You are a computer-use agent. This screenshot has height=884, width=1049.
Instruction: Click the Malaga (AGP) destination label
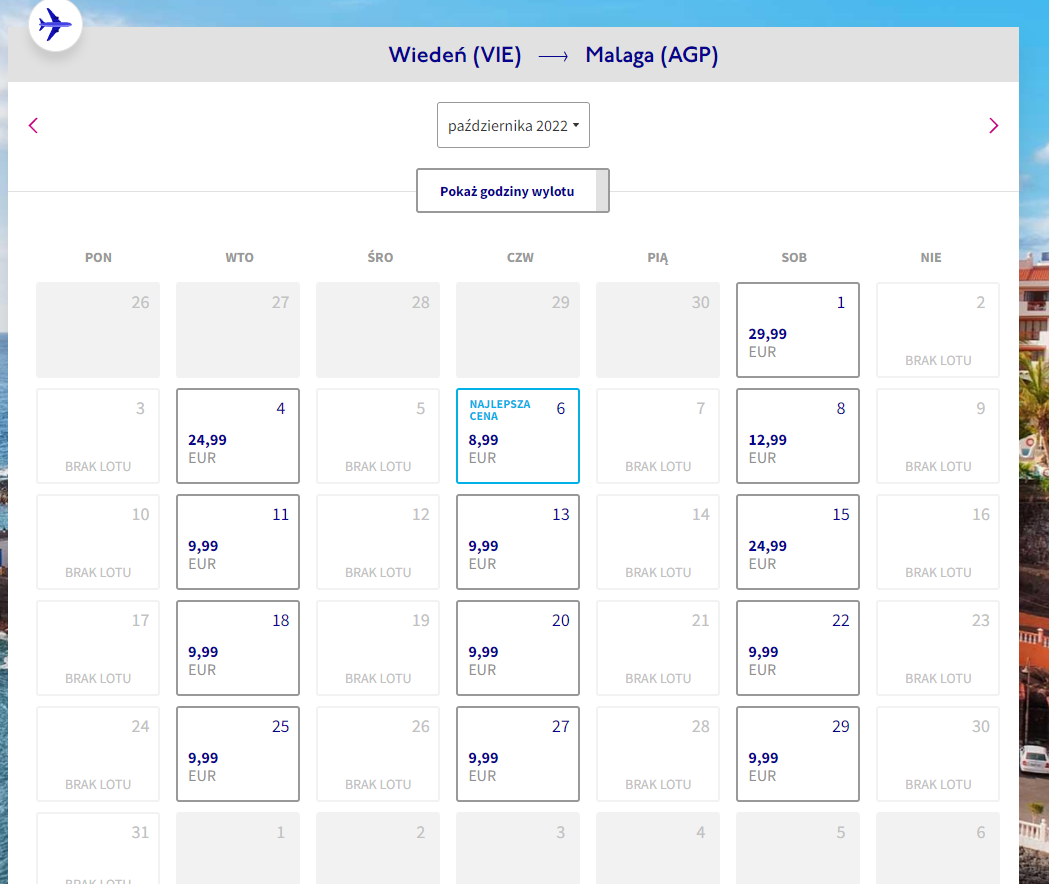pos(652,55)
